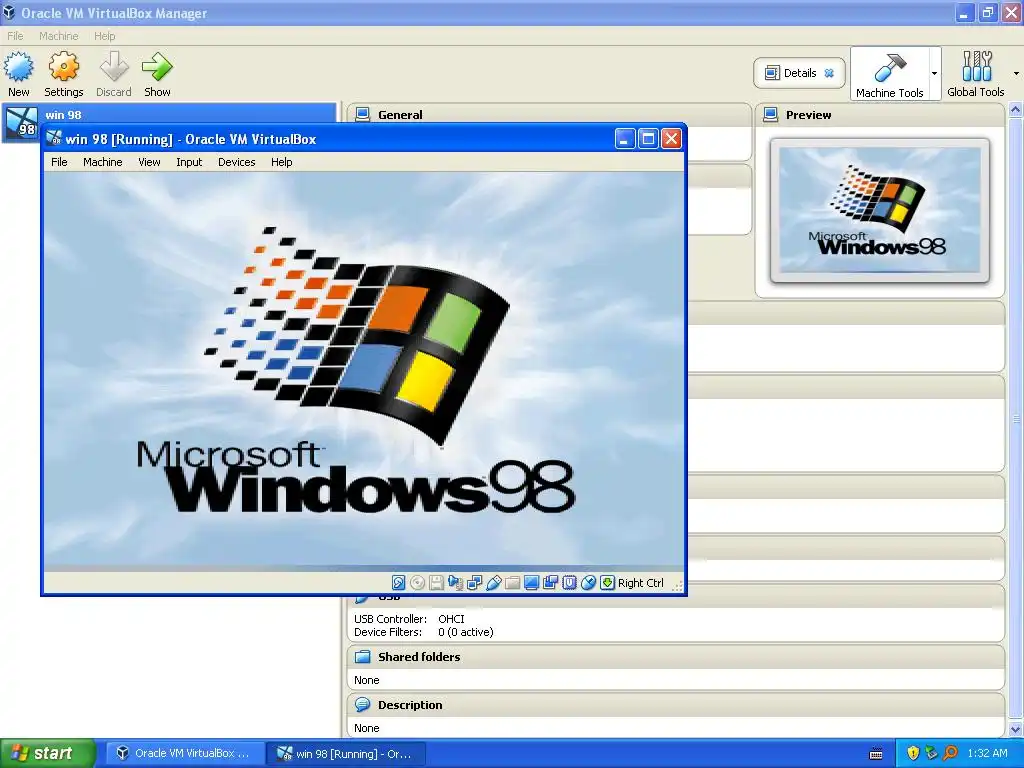1024x768 pixels.
Task: Click the 1:32 AM system clock
Action: [987, 753]
